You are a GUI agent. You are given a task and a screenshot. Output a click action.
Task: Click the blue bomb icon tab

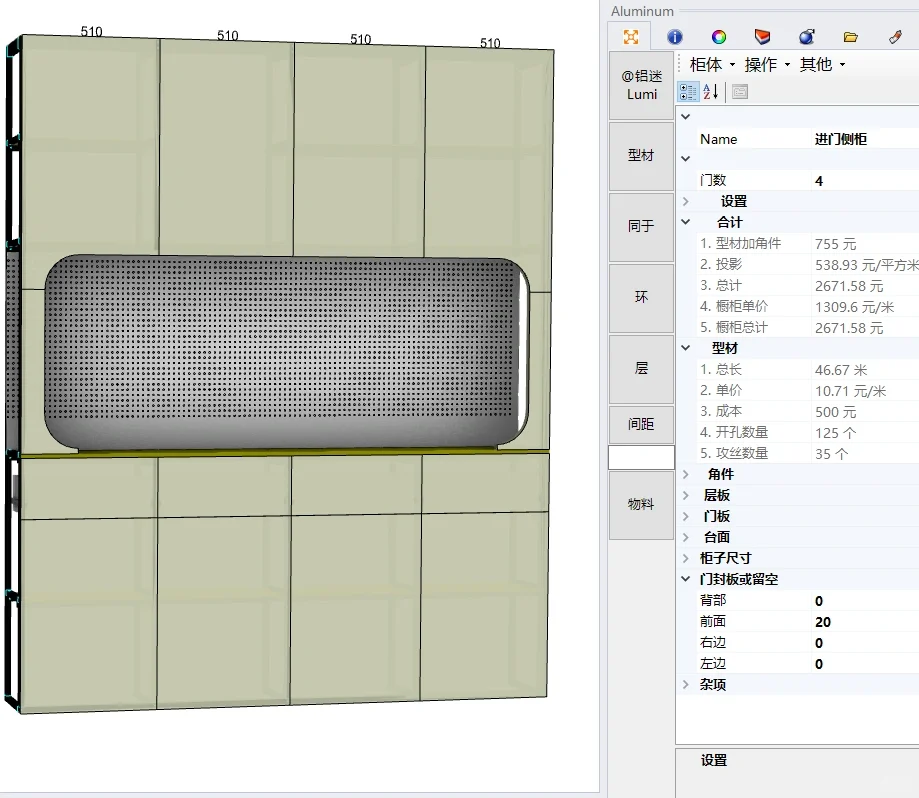[806, 37]
